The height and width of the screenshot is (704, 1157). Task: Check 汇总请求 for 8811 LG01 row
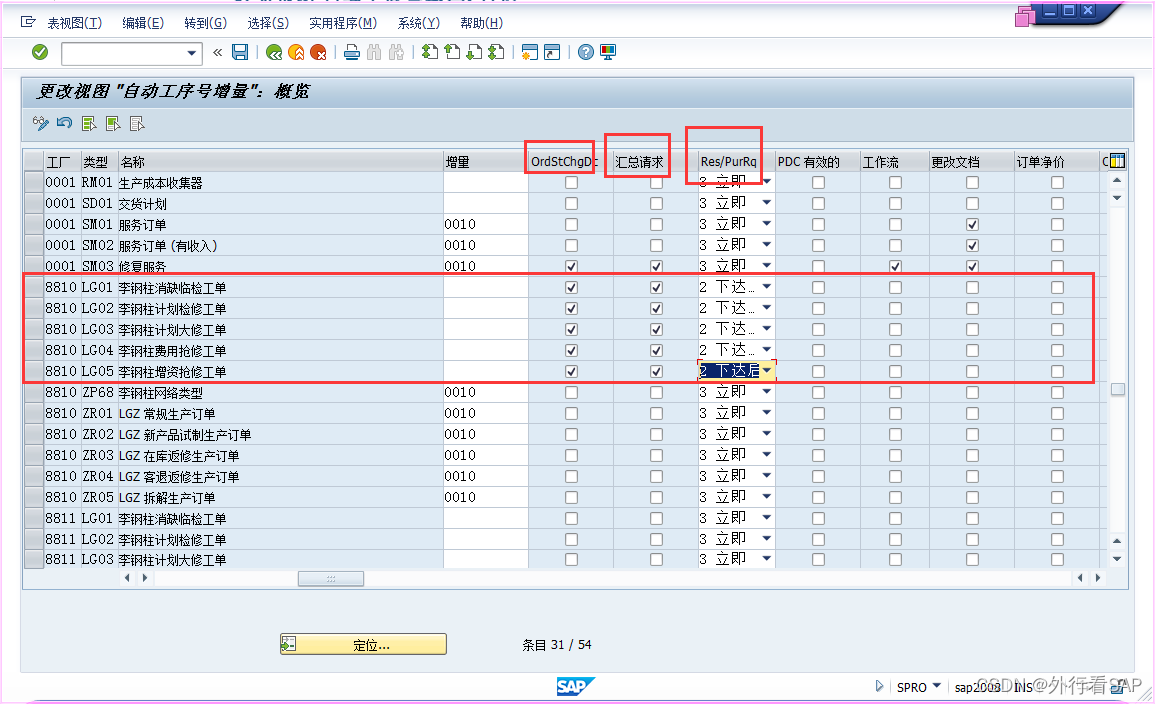pyautogui.click(x=656, y=519)
